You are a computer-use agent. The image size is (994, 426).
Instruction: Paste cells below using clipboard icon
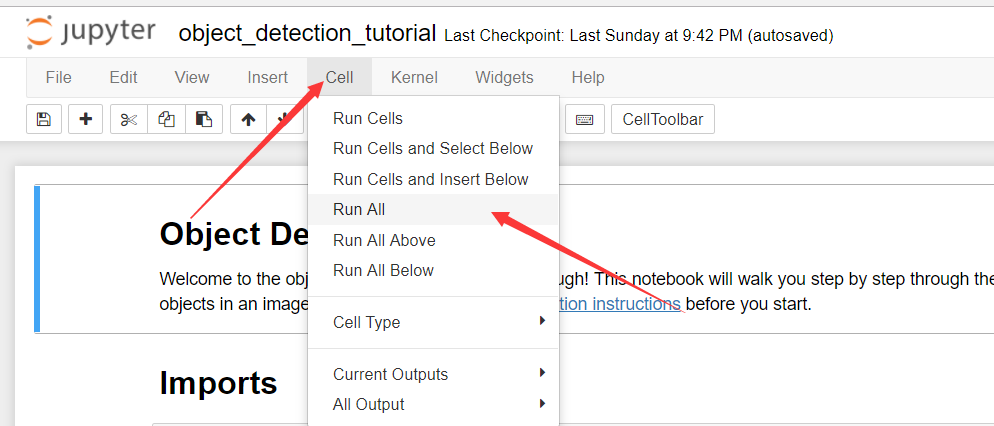tap(203, 120)
